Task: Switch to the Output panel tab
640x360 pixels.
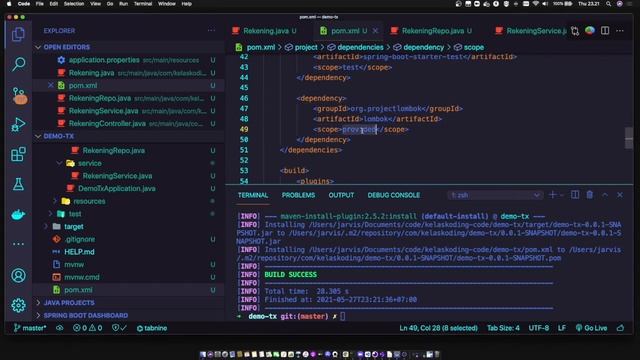Action: click(x=341, y=196)
